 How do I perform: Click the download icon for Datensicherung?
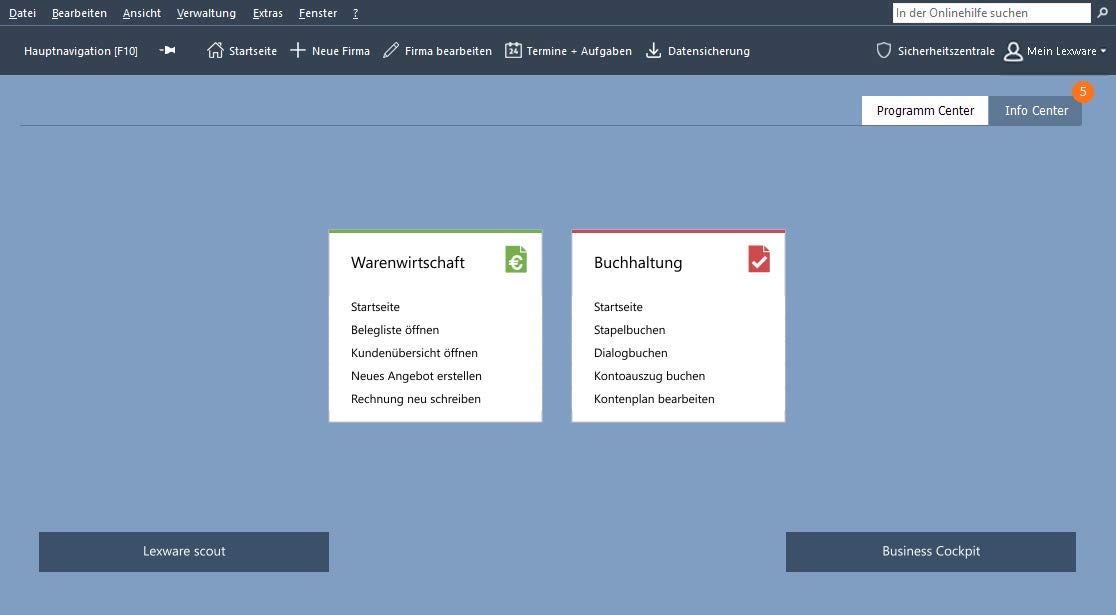(653, 50)
